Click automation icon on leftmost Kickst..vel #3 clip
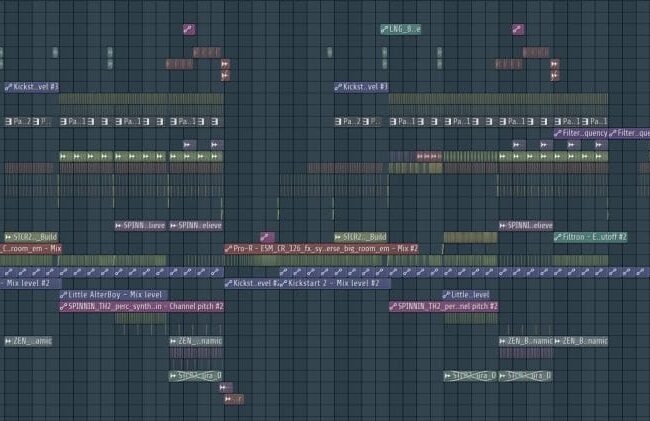 point(9,87)
